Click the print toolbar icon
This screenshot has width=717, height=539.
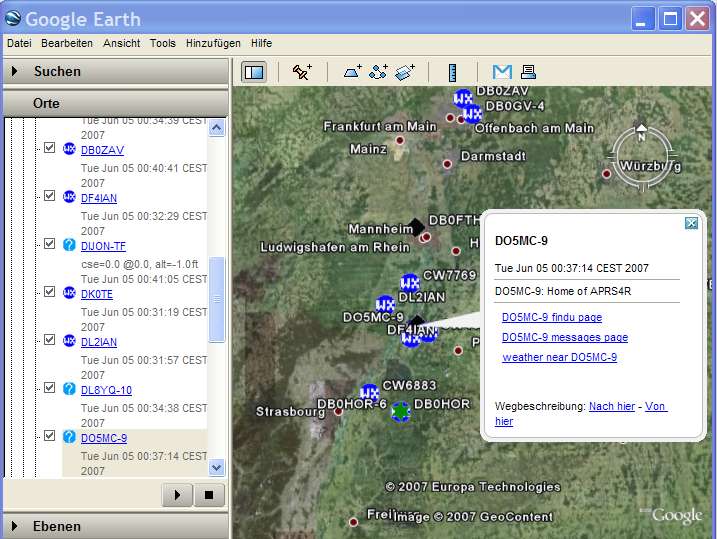[x=528, y=72]
